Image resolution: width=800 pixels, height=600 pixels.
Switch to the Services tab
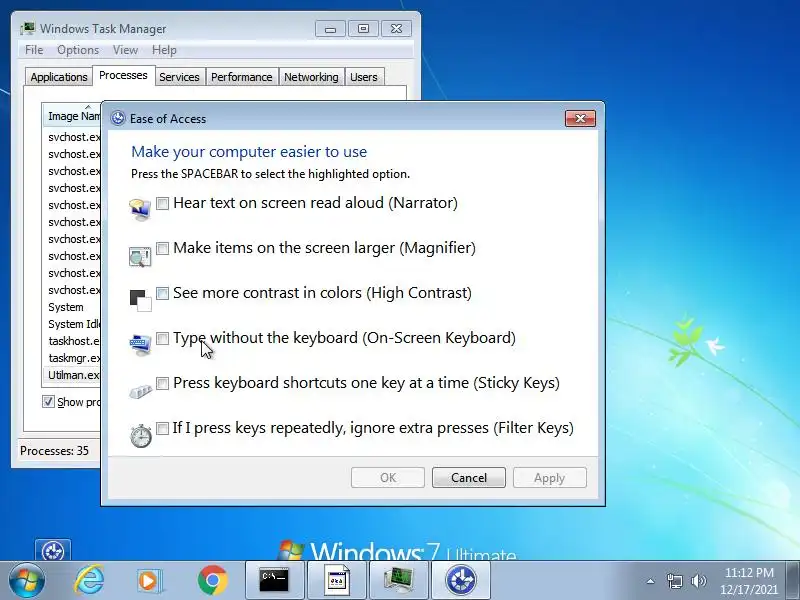(179, 77)
